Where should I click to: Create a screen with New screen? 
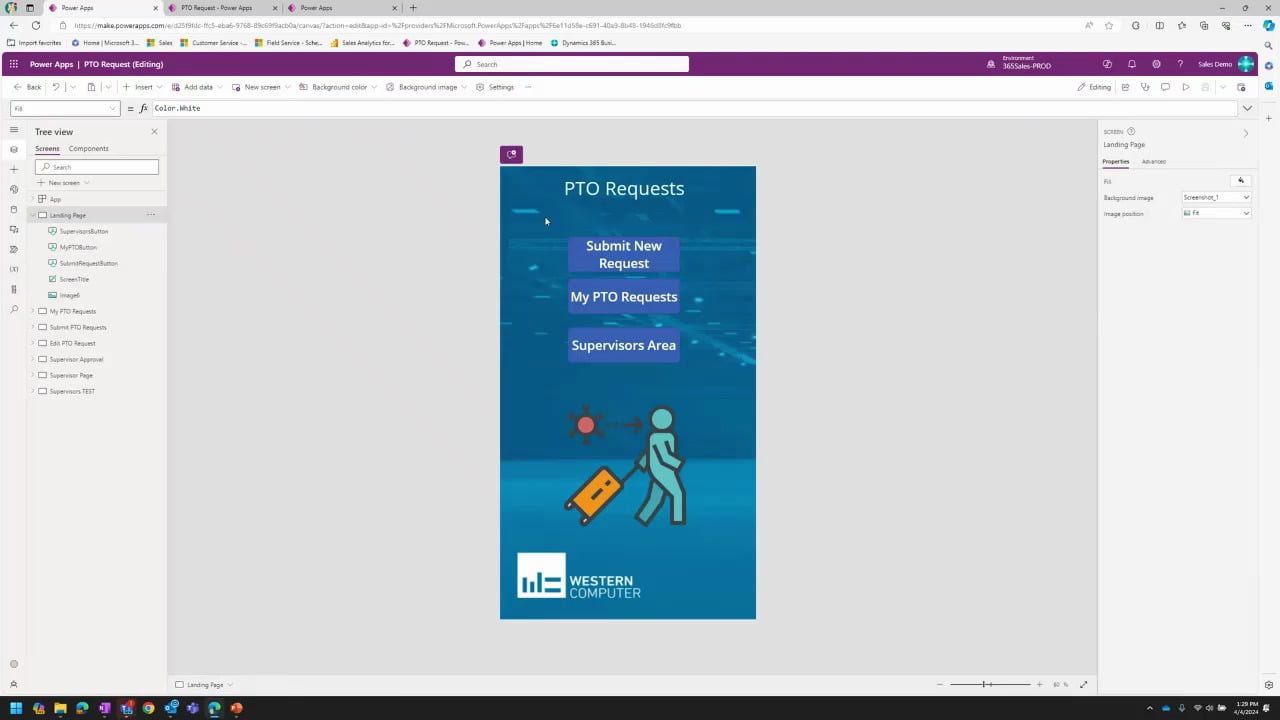click(x=258, y=87)
